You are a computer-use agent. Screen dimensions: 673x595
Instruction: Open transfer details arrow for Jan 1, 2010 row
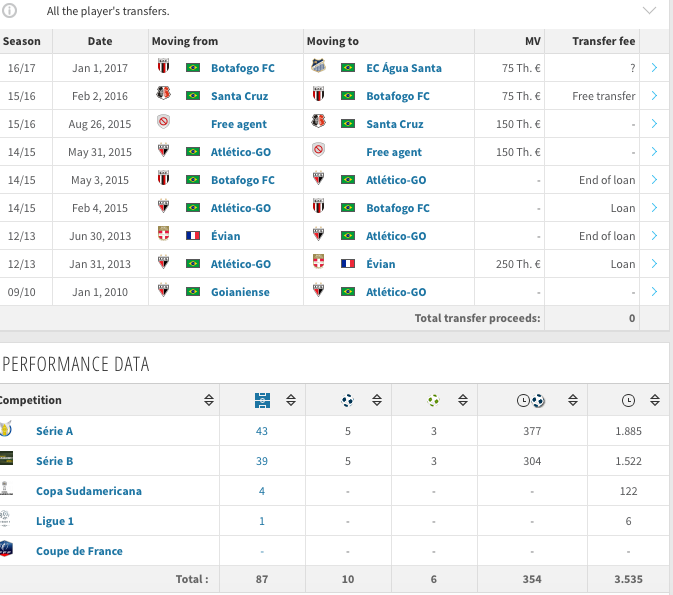[x=654, y=291]
